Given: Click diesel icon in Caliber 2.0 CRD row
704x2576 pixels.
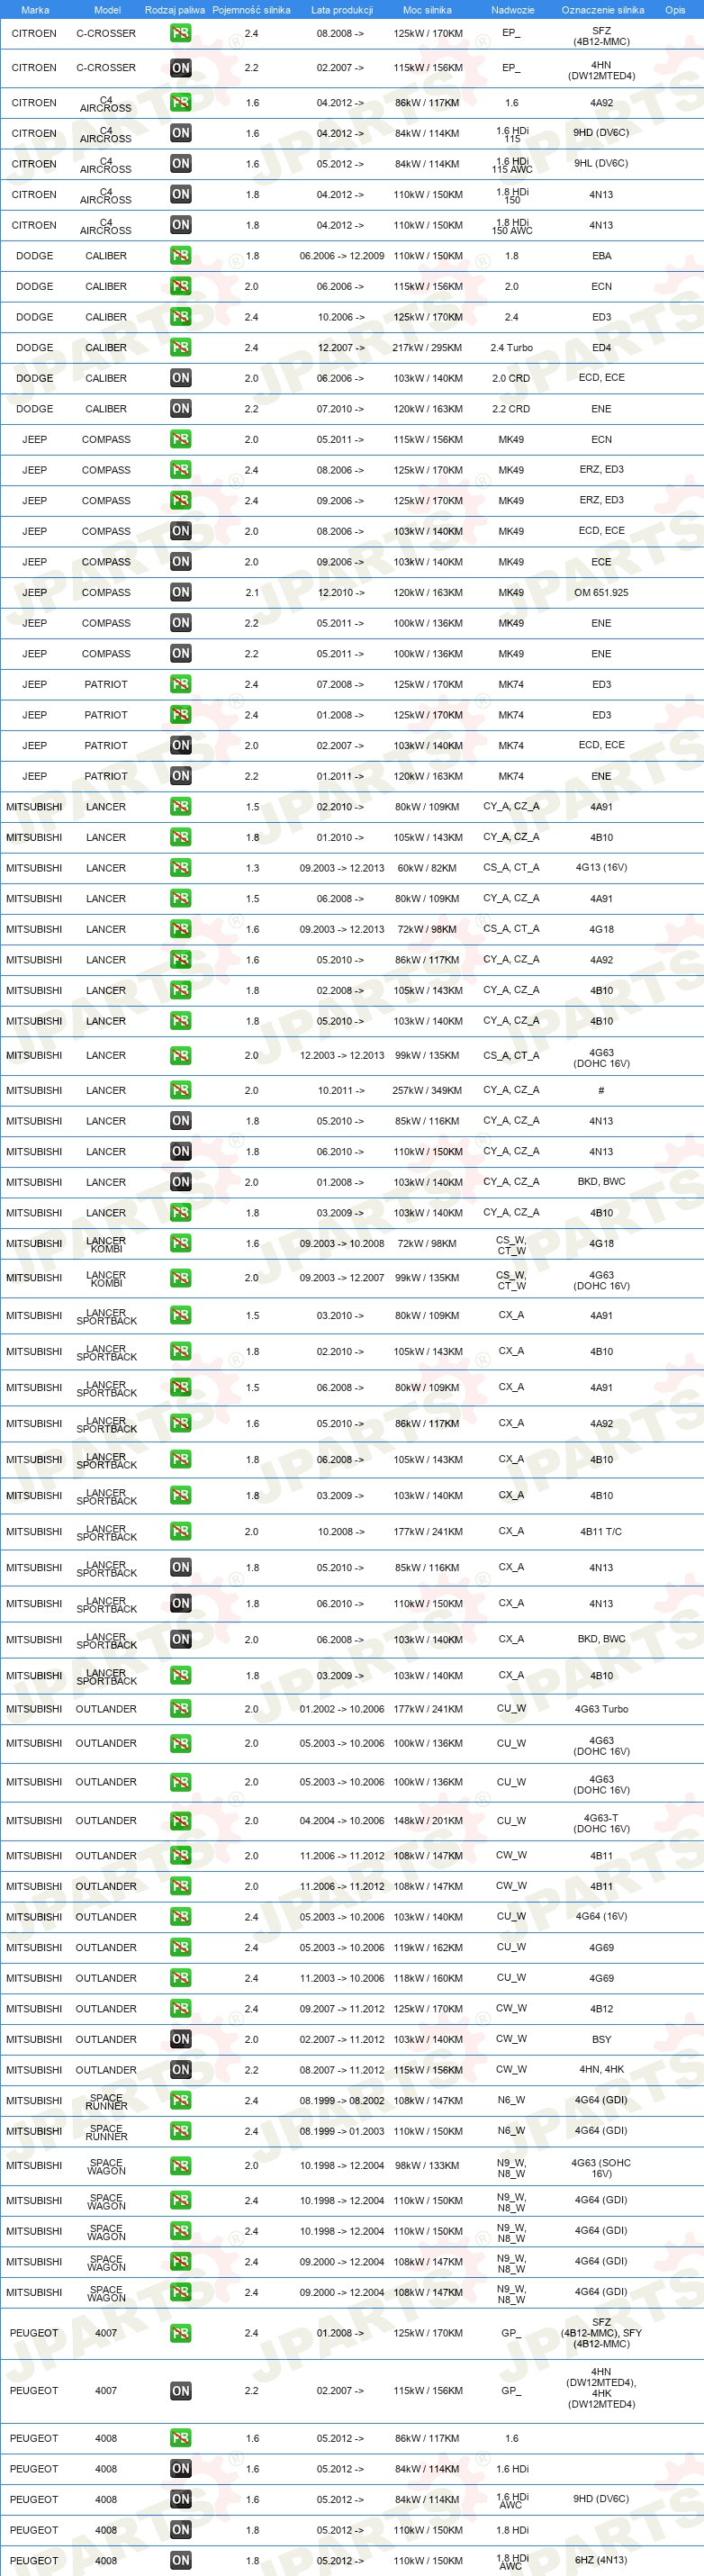Looking at the screenshot, I should point(180,378).
